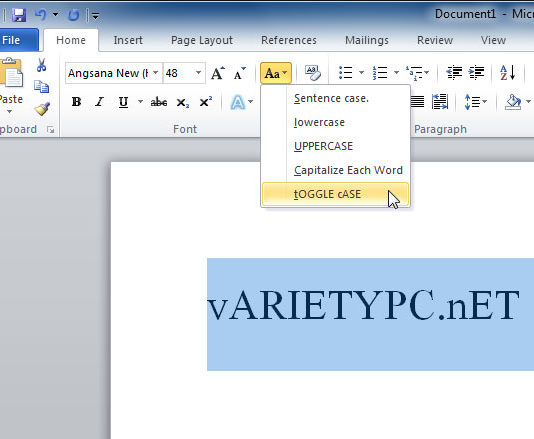Open the View tab

(x=493, y=40)
